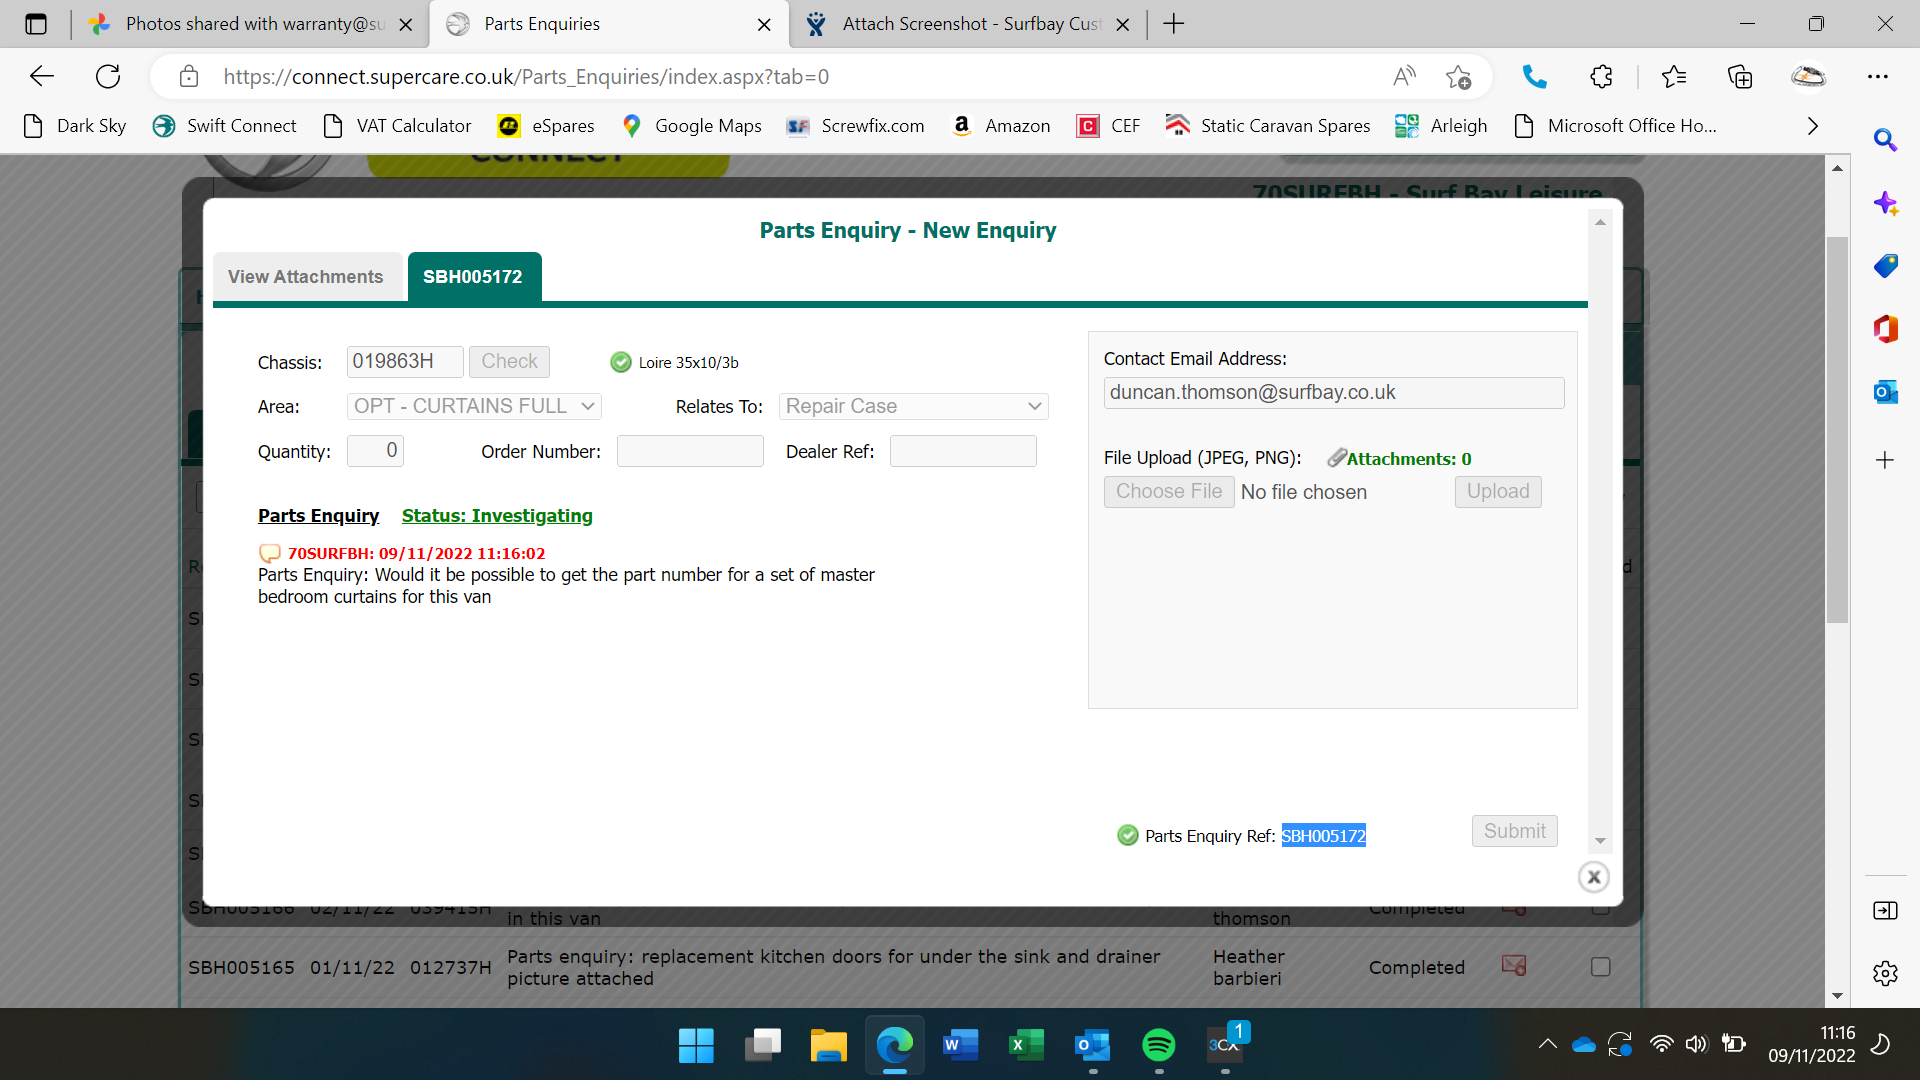Screen dimensions: 1920x1080
Task: Add page to favorites with the star icon
Action: coord(1458,77)
